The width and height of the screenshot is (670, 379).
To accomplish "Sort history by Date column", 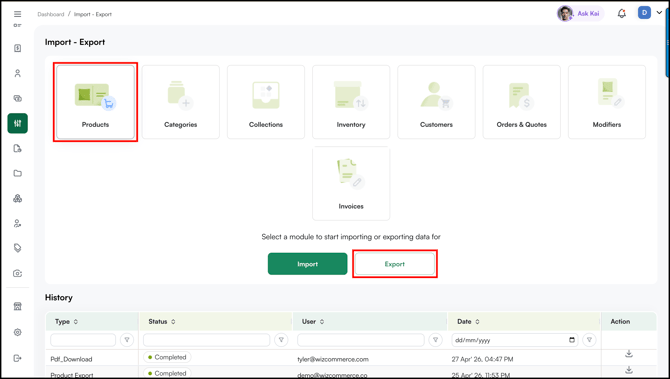I will [477, 322].
